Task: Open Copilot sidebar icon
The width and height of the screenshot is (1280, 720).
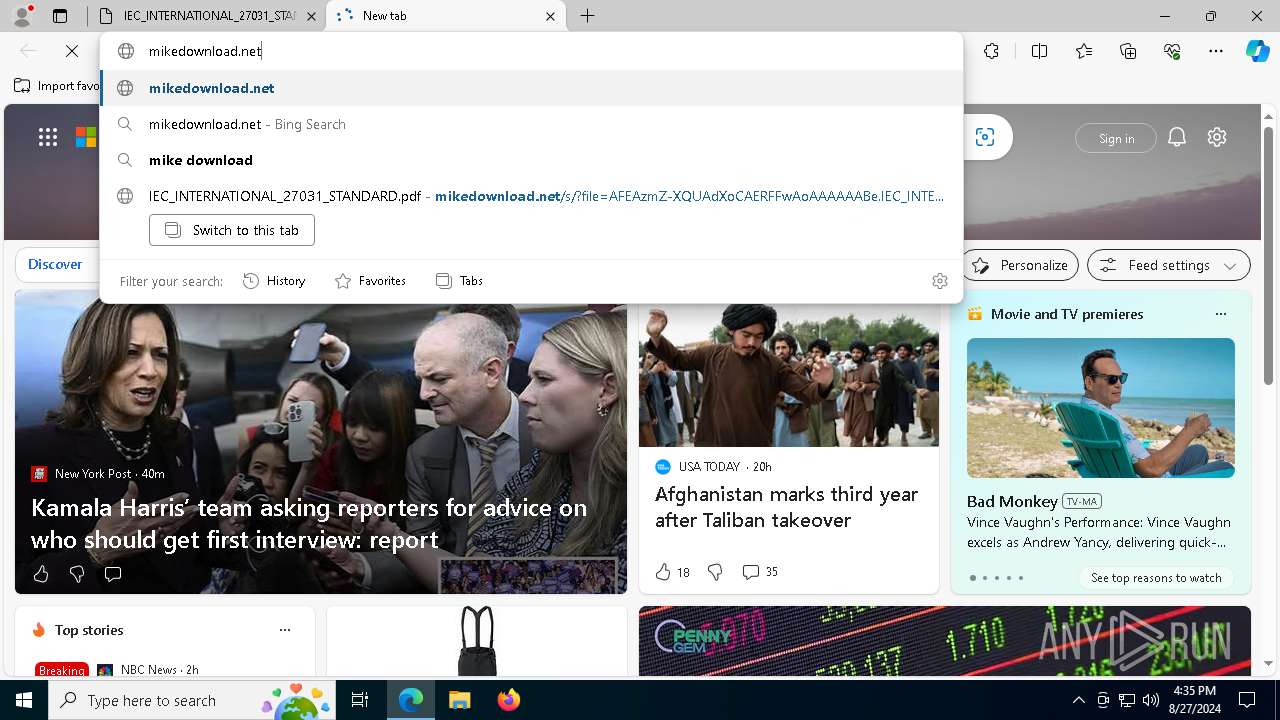Action: [1257, 51]
